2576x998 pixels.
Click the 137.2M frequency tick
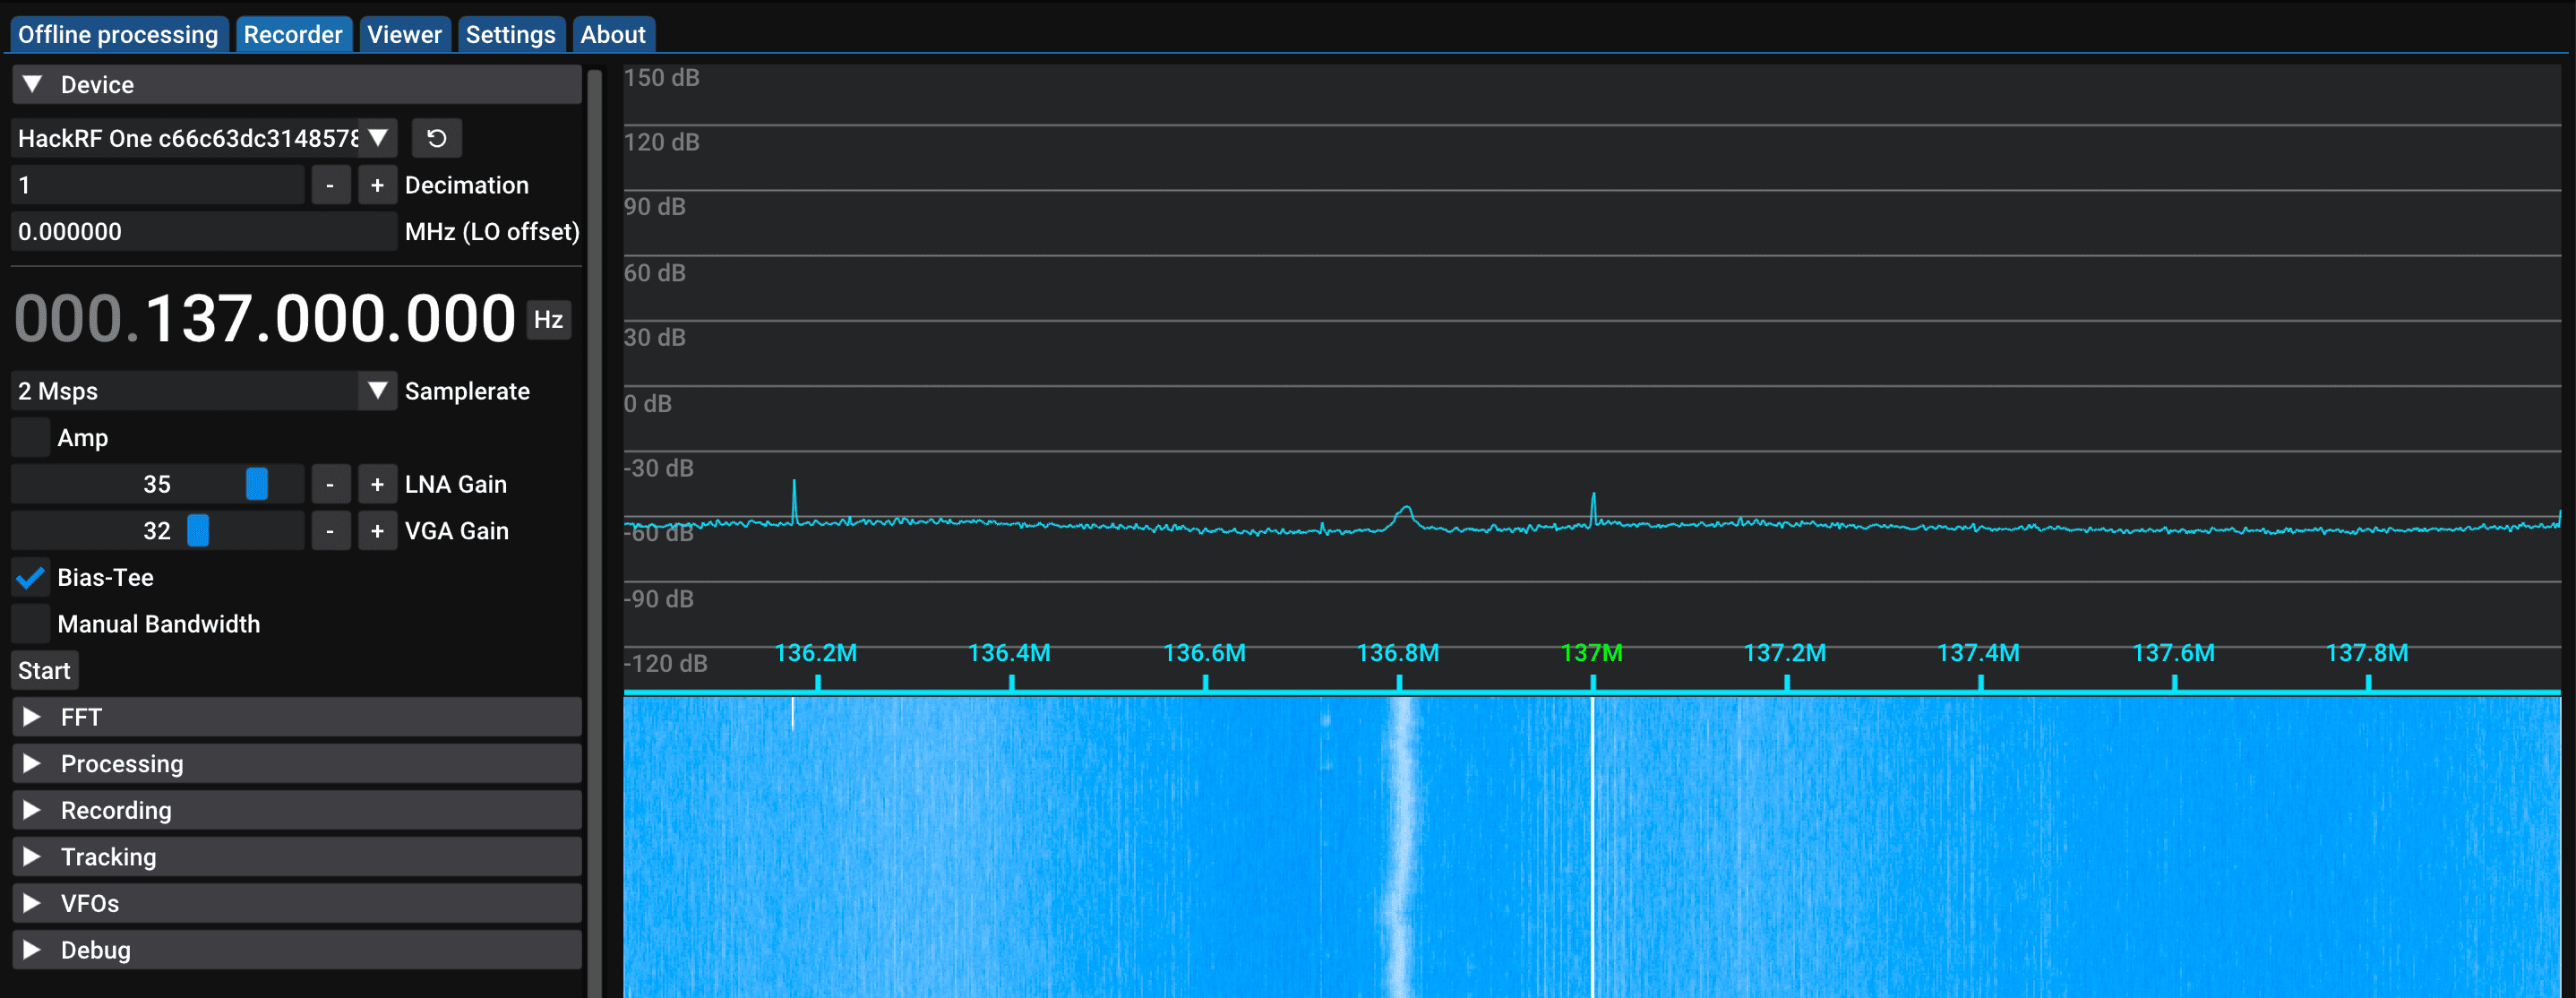coord(1785,653)
